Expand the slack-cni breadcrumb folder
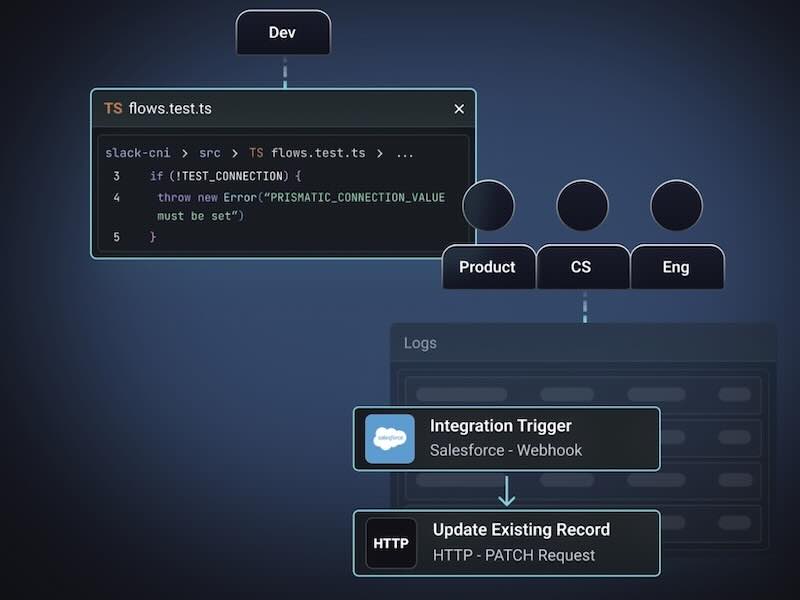The image size is (800, 600). [138, 153]
